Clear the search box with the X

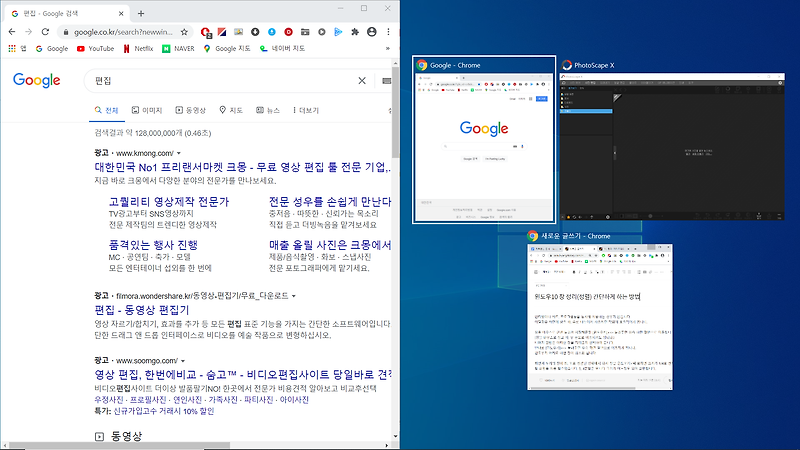362,81
